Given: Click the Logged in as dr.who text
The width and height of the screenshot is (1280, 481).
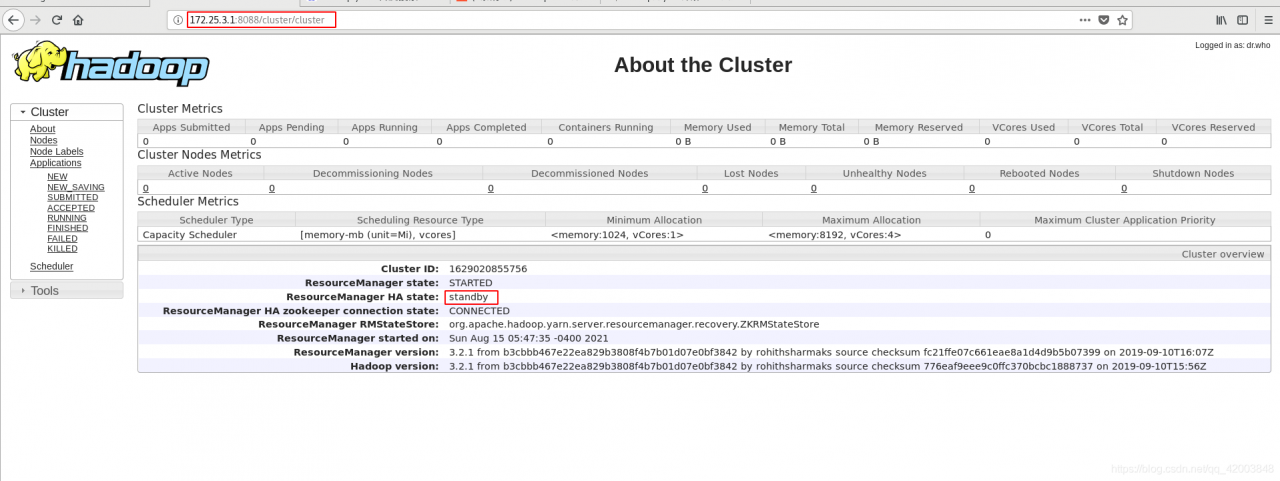Looking at the screenshot, I should [1232, 45].
